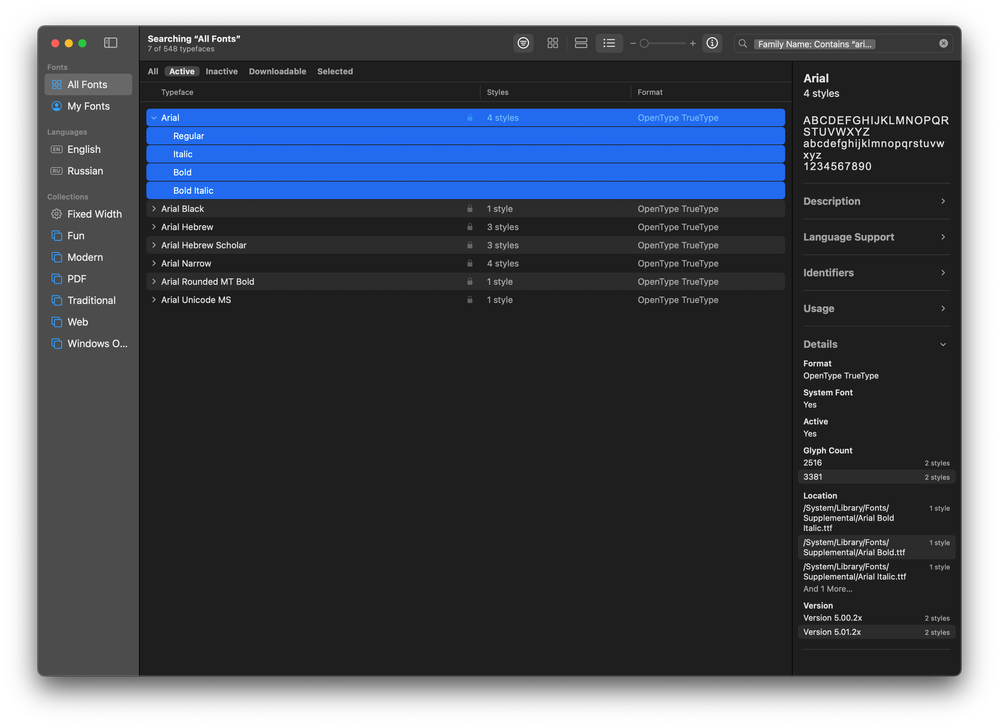Toggle the sidebar visibility button
The height and width of the screenshot is (726, 999).
tap(111, 43)
